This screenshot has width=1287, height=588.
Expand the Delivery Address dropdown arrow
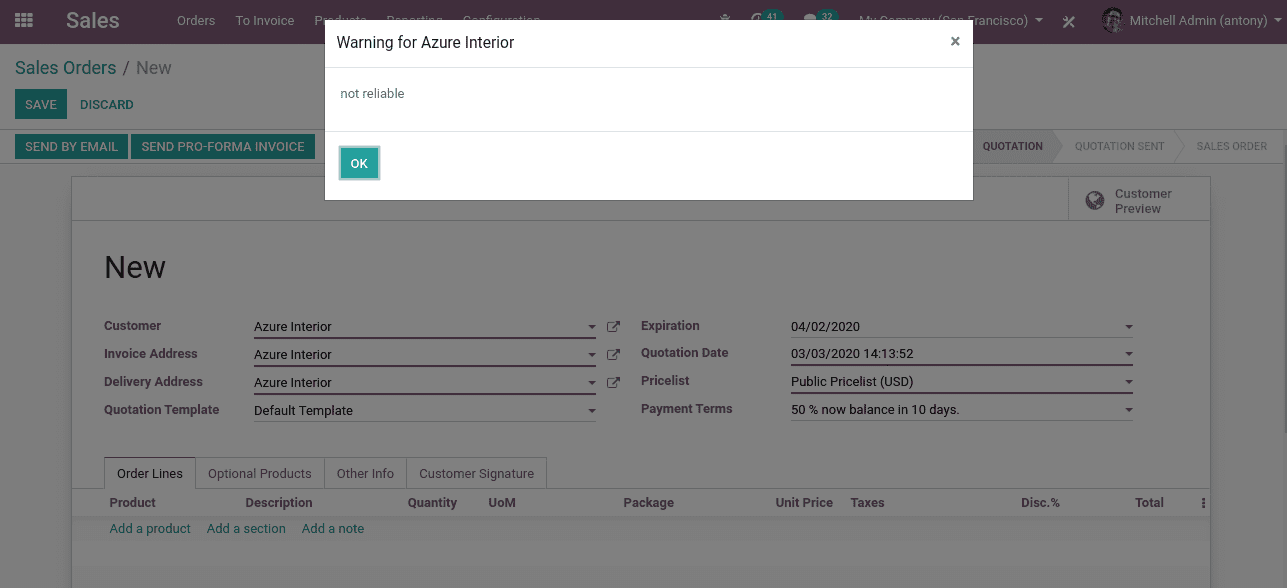pyautogui.click(x=592, y=383)
